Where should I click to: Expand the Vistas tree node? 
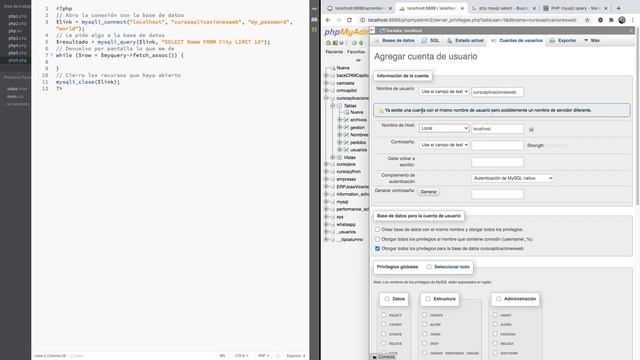333,157
